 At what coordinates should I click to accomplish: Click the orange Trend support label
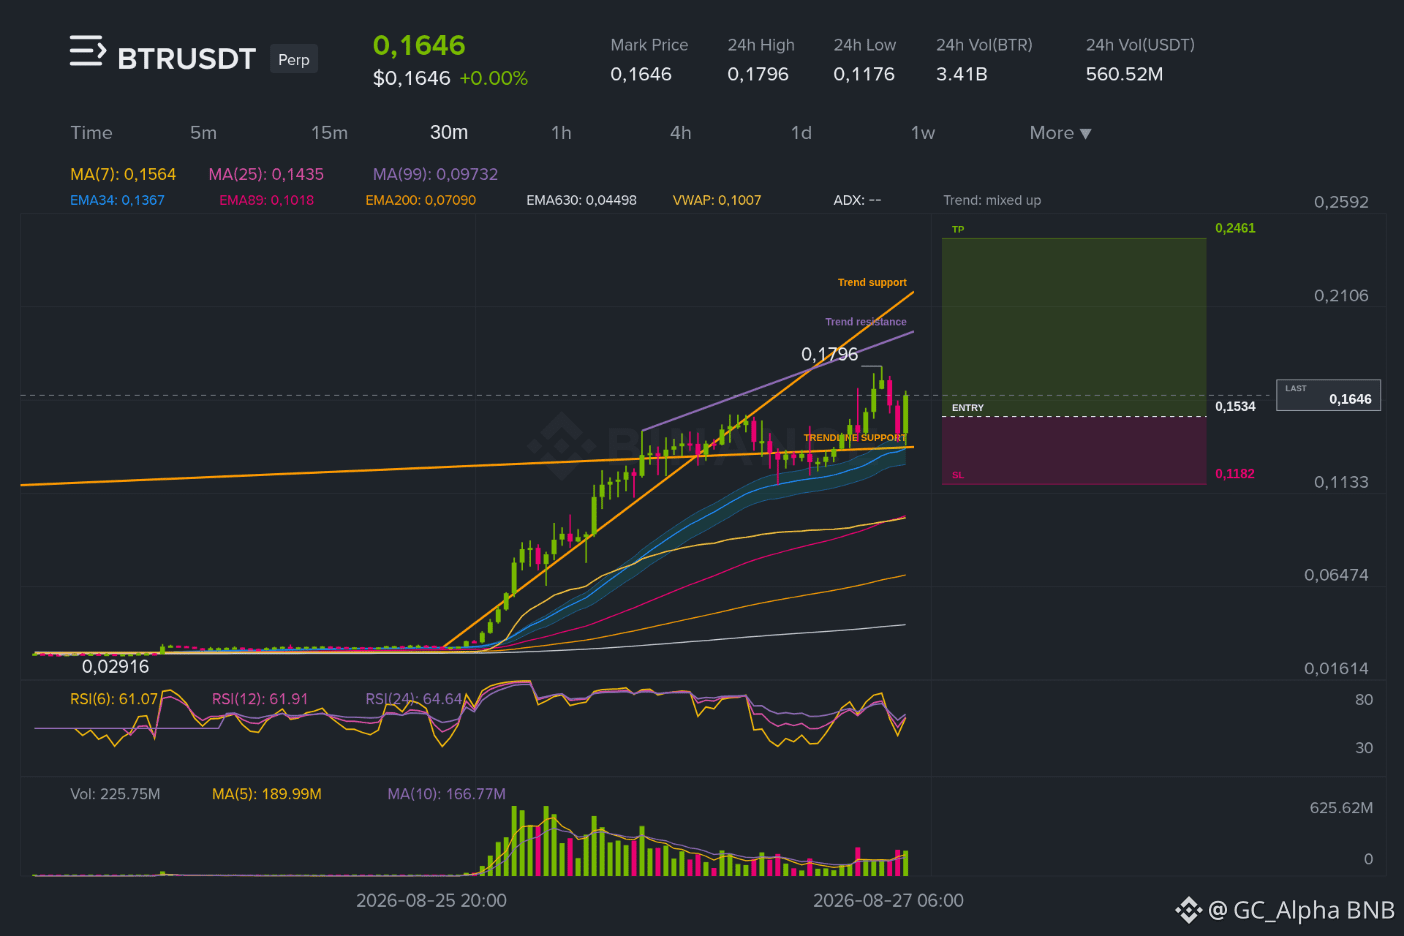pyautogui.click(x=872, y=282)
